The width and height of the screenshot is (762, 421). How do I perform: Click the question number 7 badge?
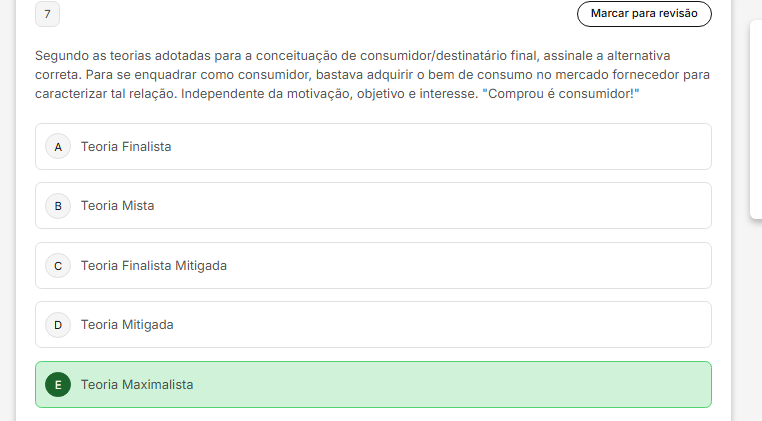click(x=47, y=14)
